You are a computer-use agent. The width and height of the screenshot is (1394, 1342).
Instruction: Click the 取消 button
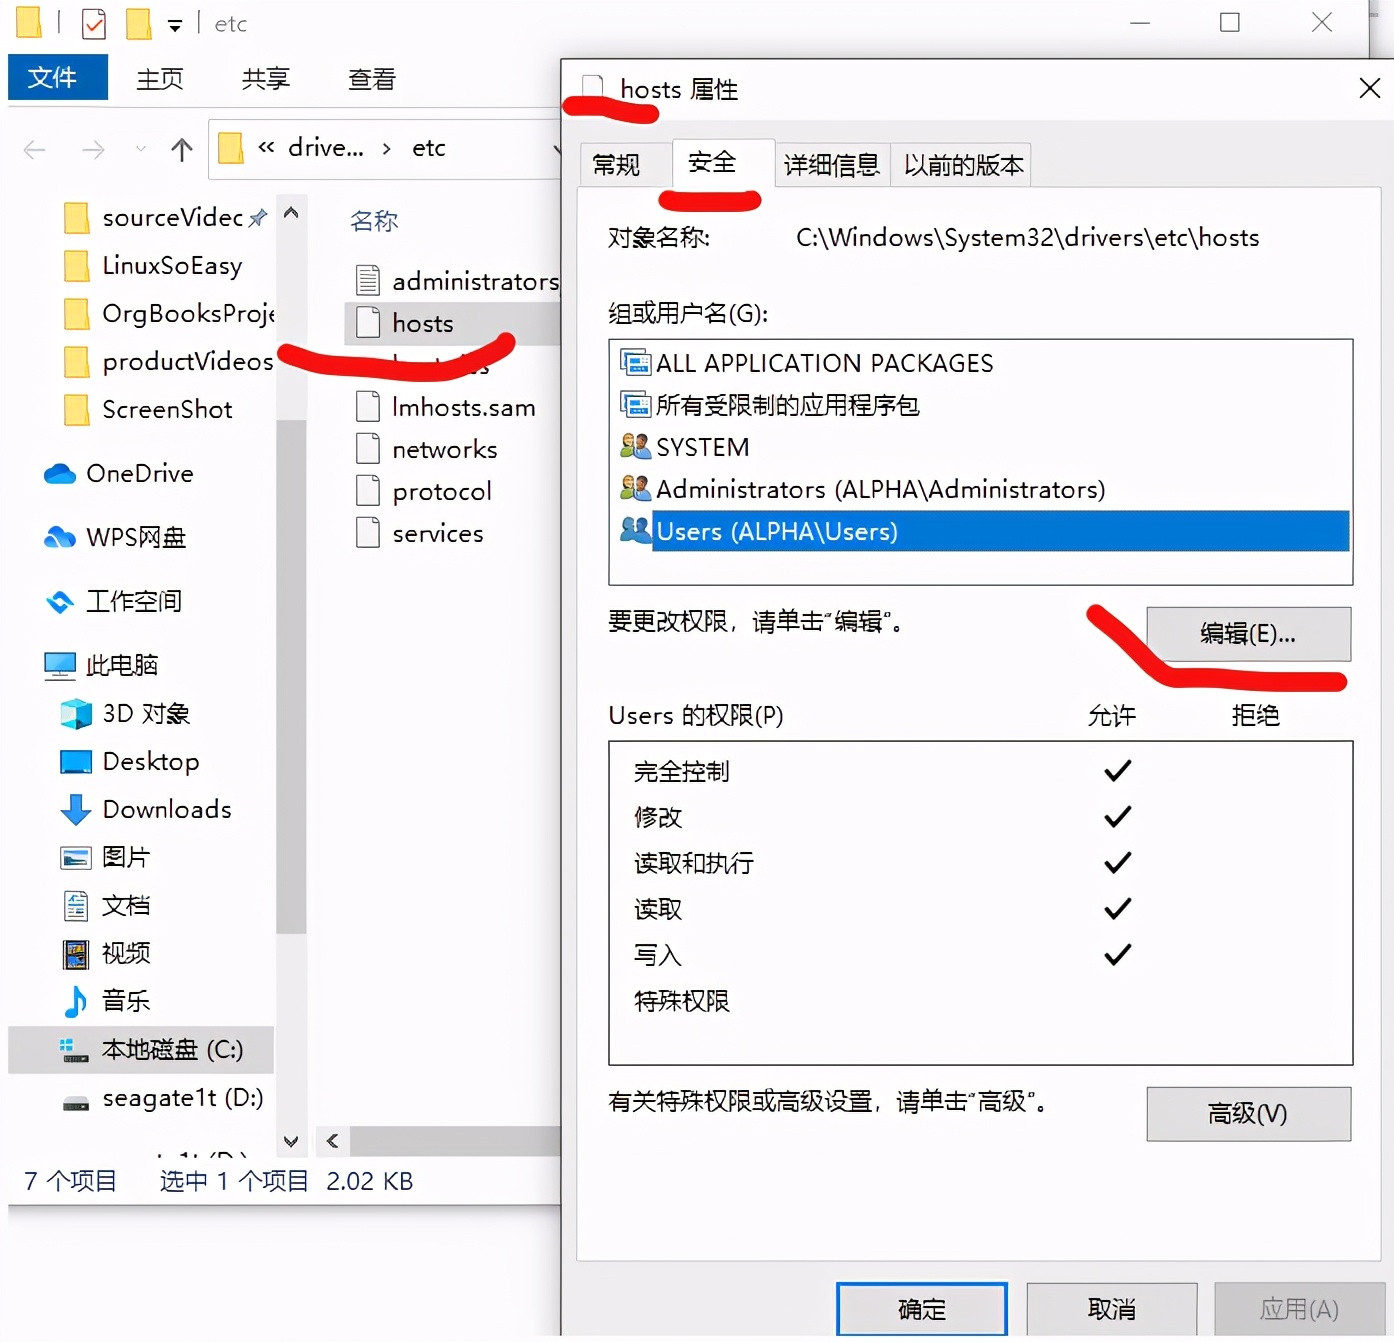point(1112,1309)
